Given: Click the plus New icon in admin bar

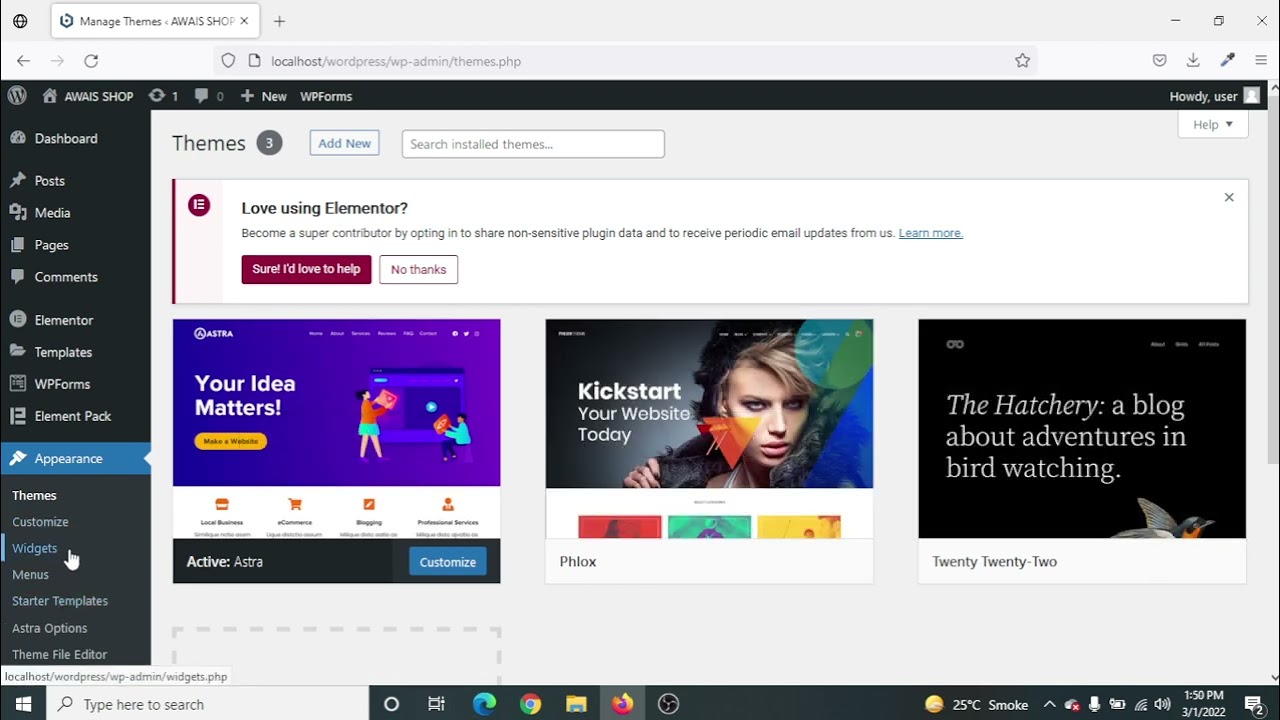Looking at the screenshot, I should 247,96.
